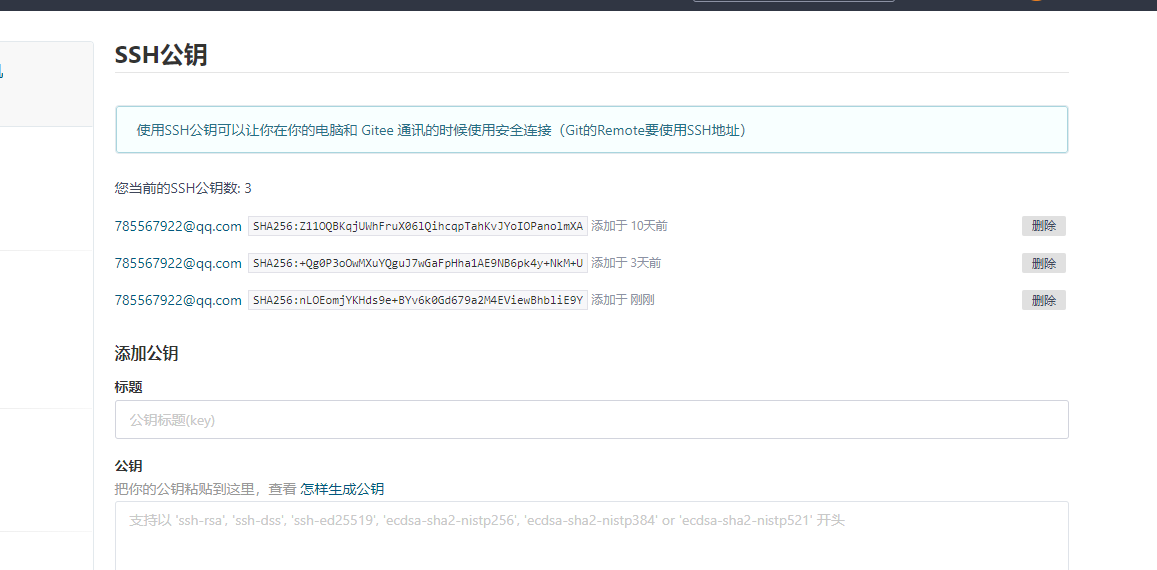Open the 785567922@qq.com link of the 刚刚 key
The width and height of the screenshot is (1157, 570).
[179, 300]
